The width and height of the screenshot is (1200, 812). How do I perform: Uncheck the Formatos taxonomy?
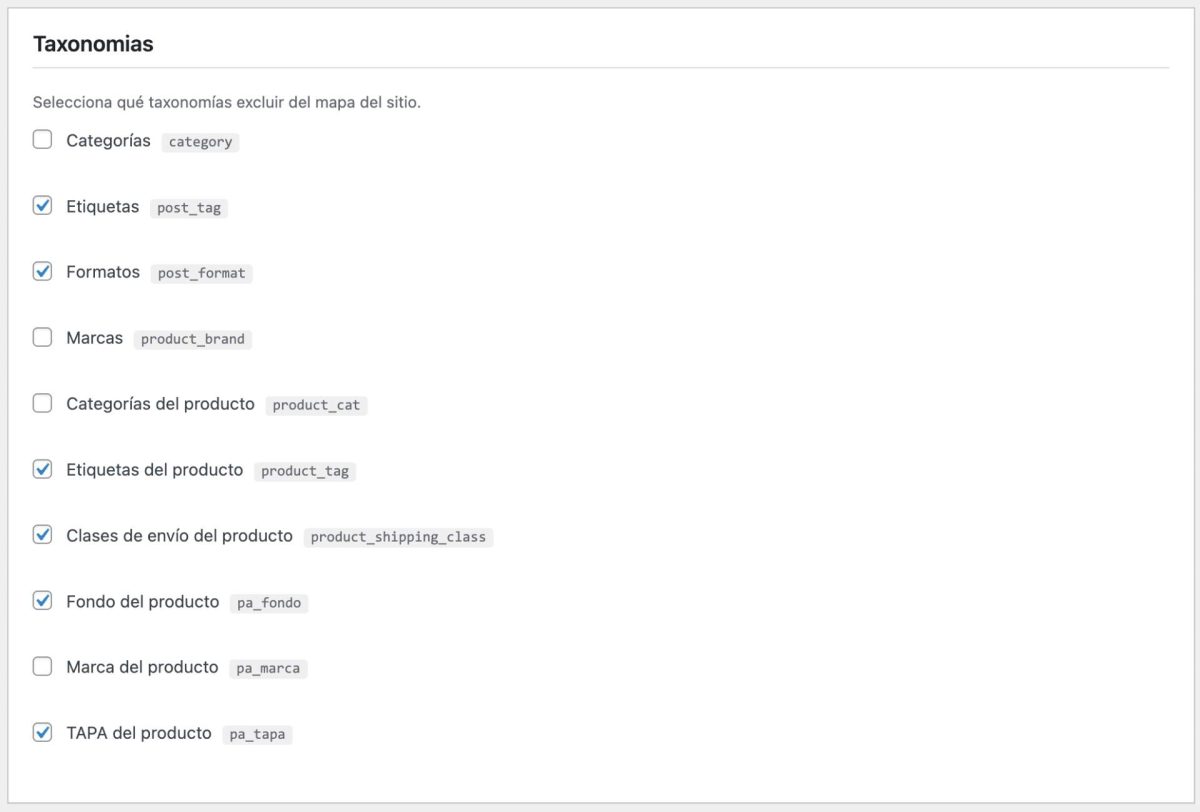(x=42, y=271)
